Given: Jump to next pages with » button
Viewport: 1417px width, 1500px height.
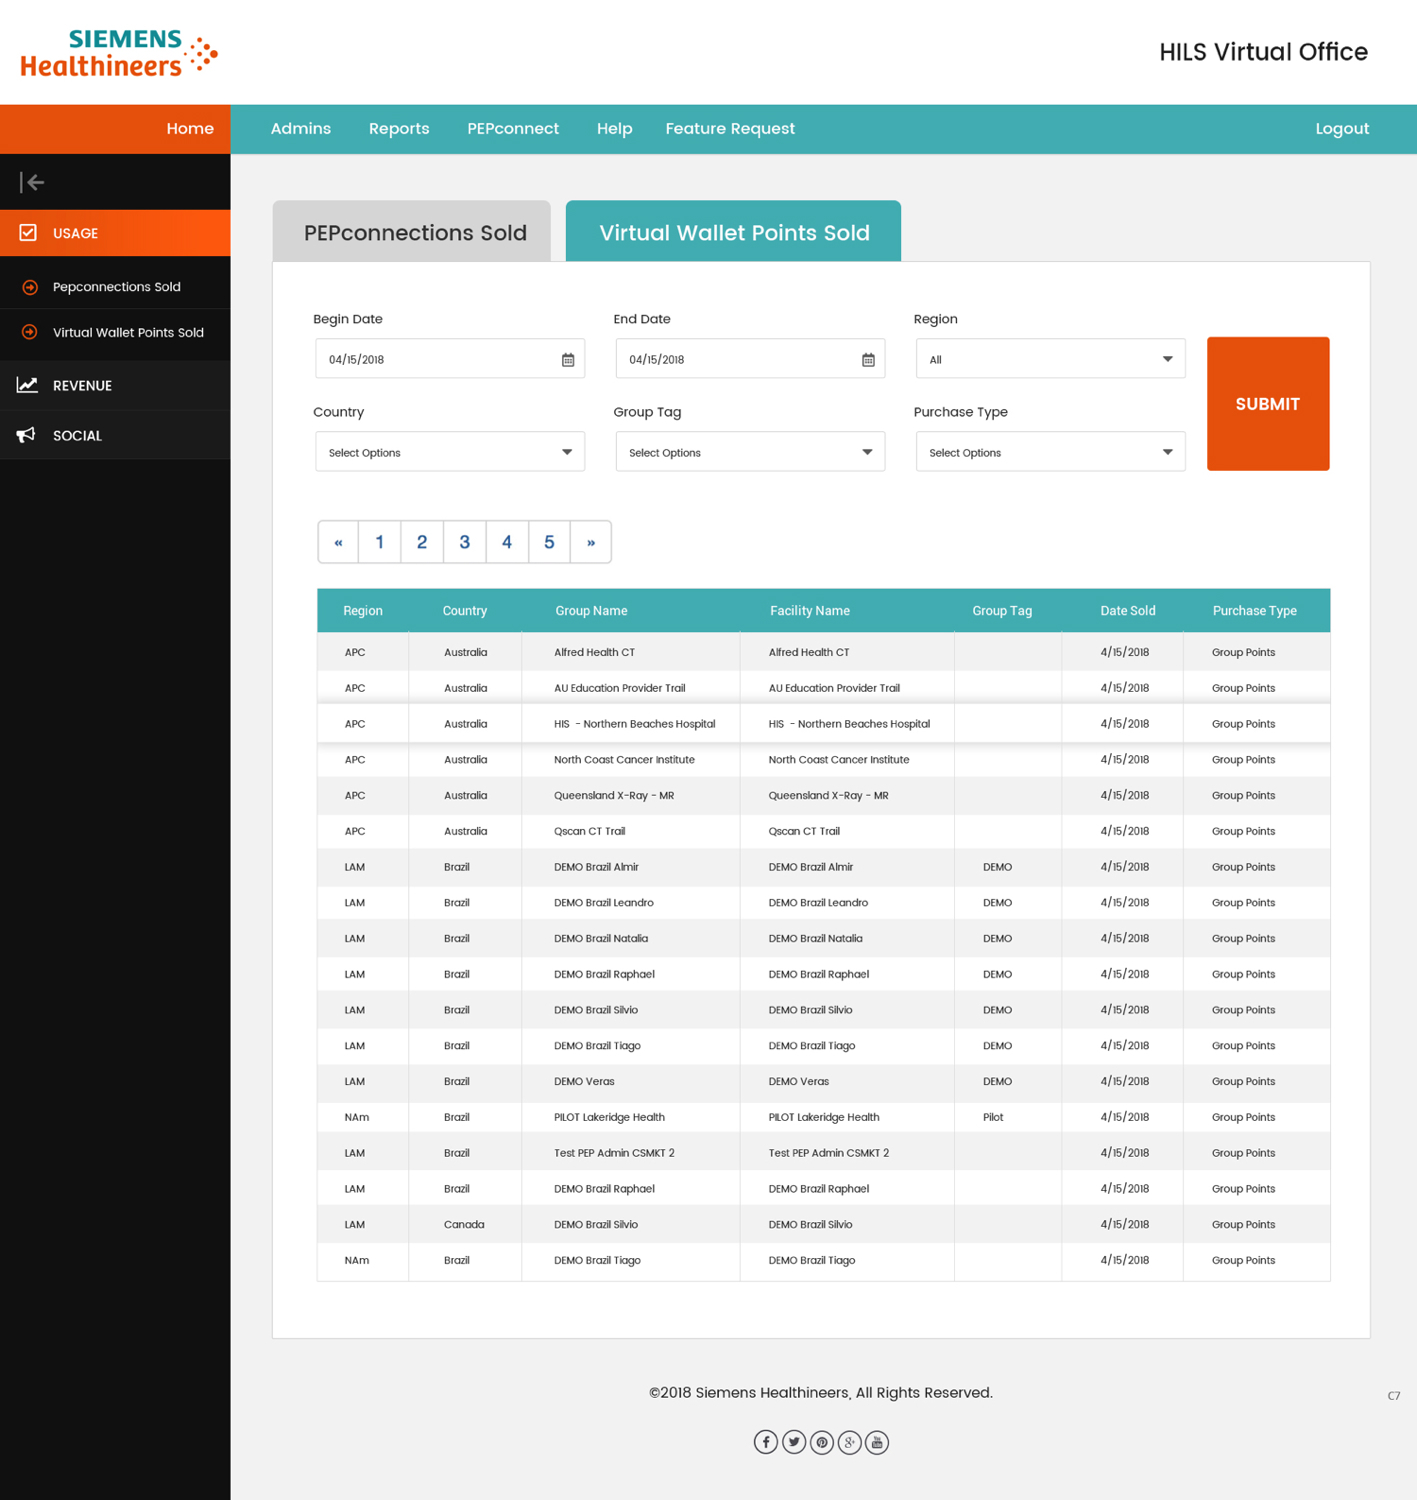Looking at the screenshot, I should (x=591, y=542).
